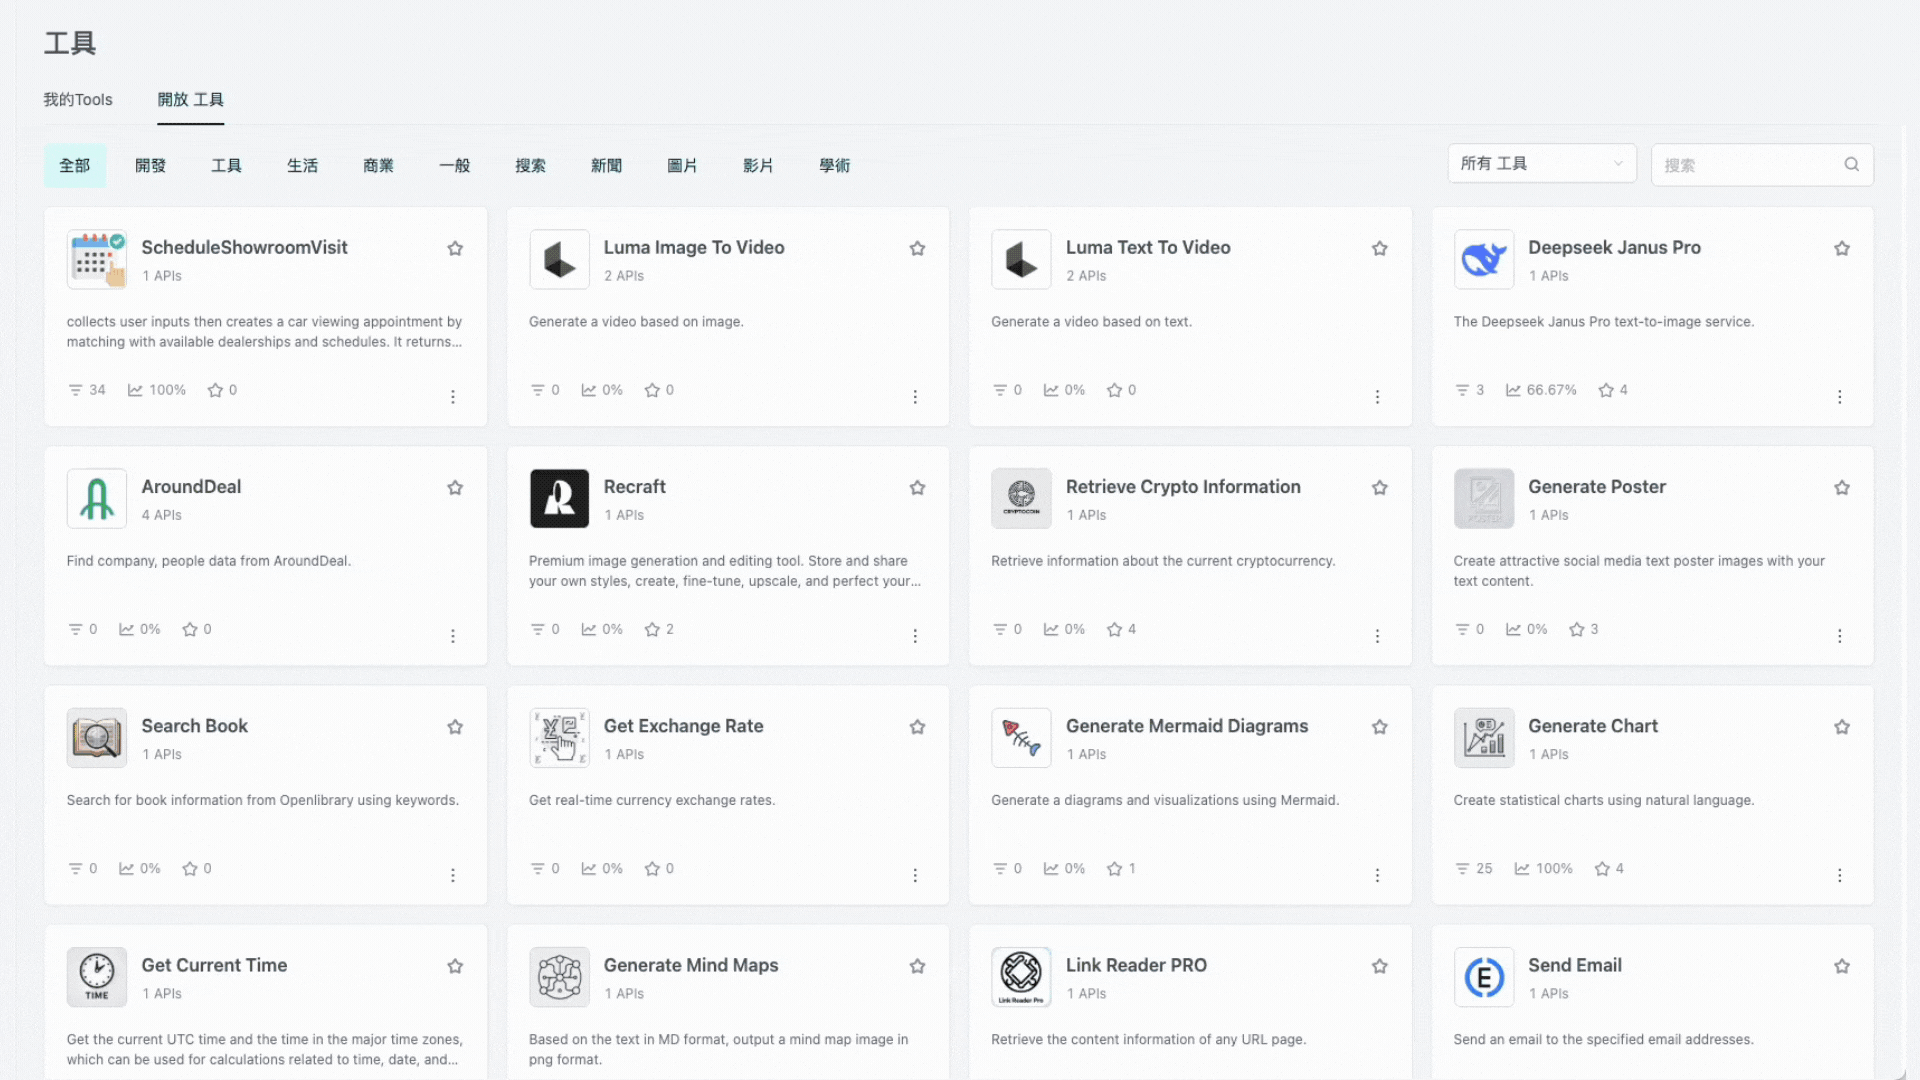Click the ScheduleShowroomVisit calendar icon

tap(97, 259)
